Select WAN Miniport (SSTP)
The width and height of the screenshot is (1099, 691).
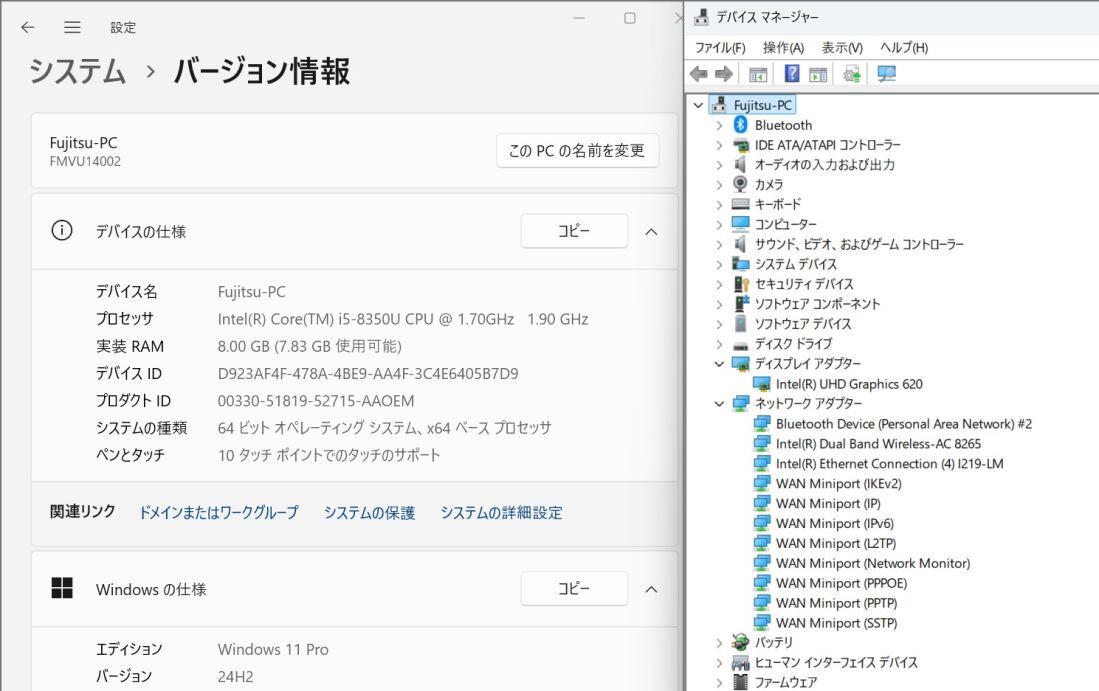point(836,623)
